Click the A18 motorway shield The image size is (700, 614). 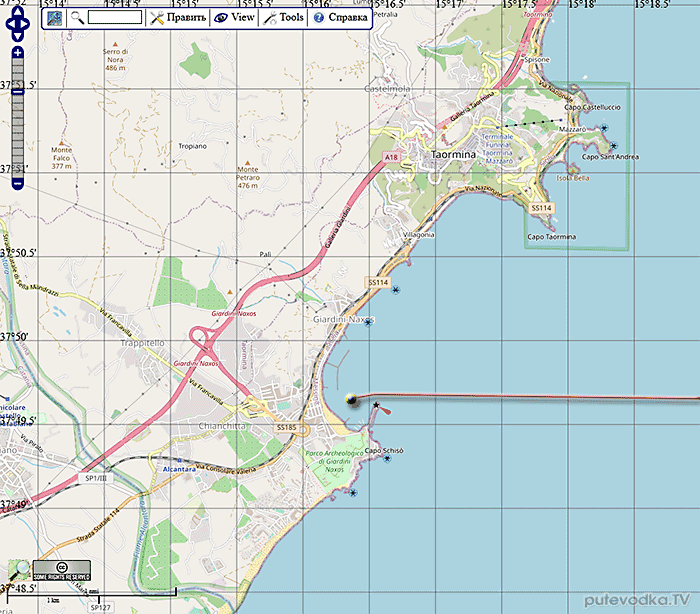point(391,157)
